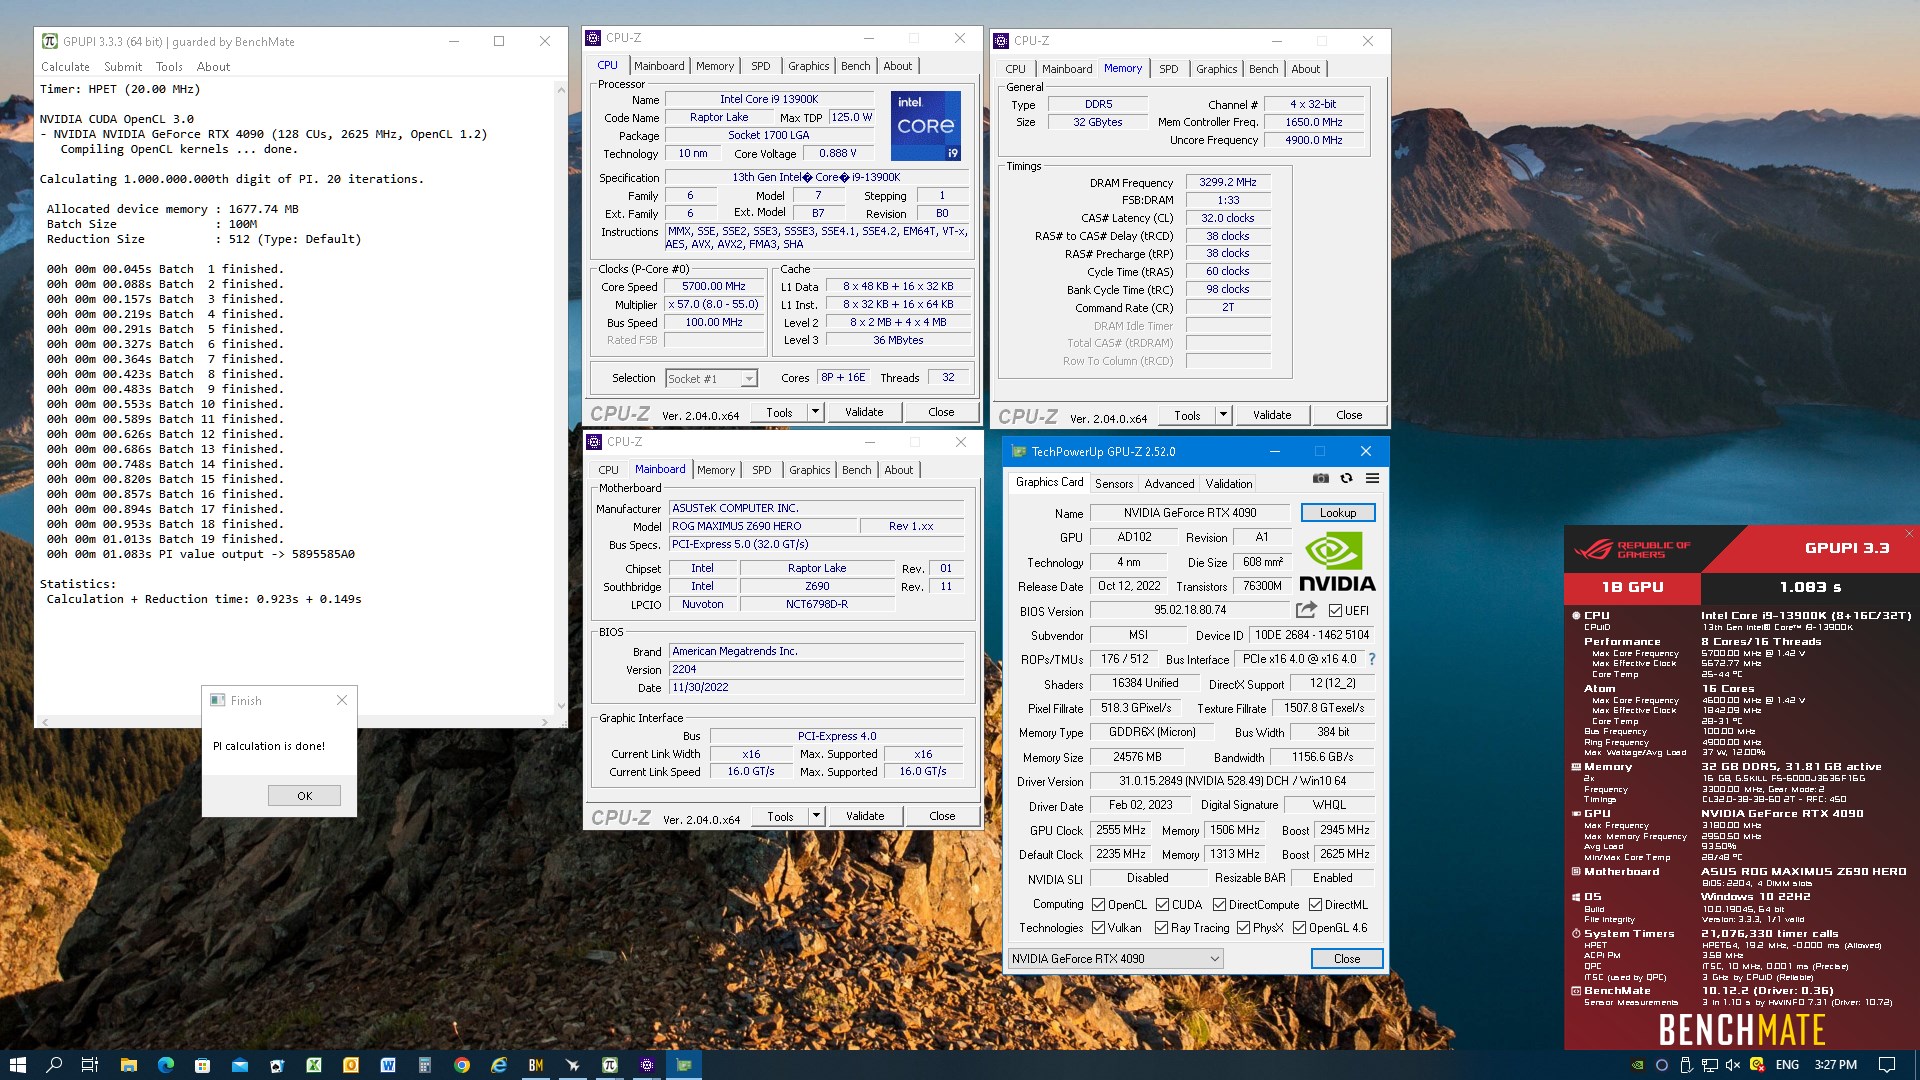Switch to the GPUPI pi taskbar icon
This screenshot has height=1080, width=1920.
tap(610, 1065)
